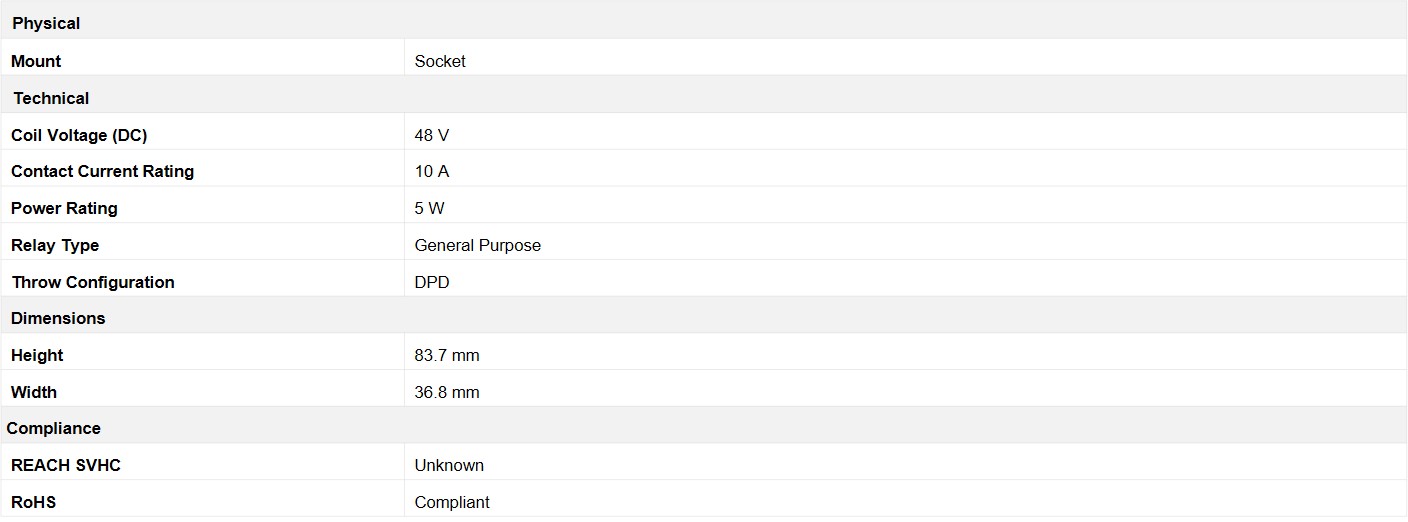Select the REACH SVHC Unknown value
Screen dimensions: 1408x522
(449, 465)
